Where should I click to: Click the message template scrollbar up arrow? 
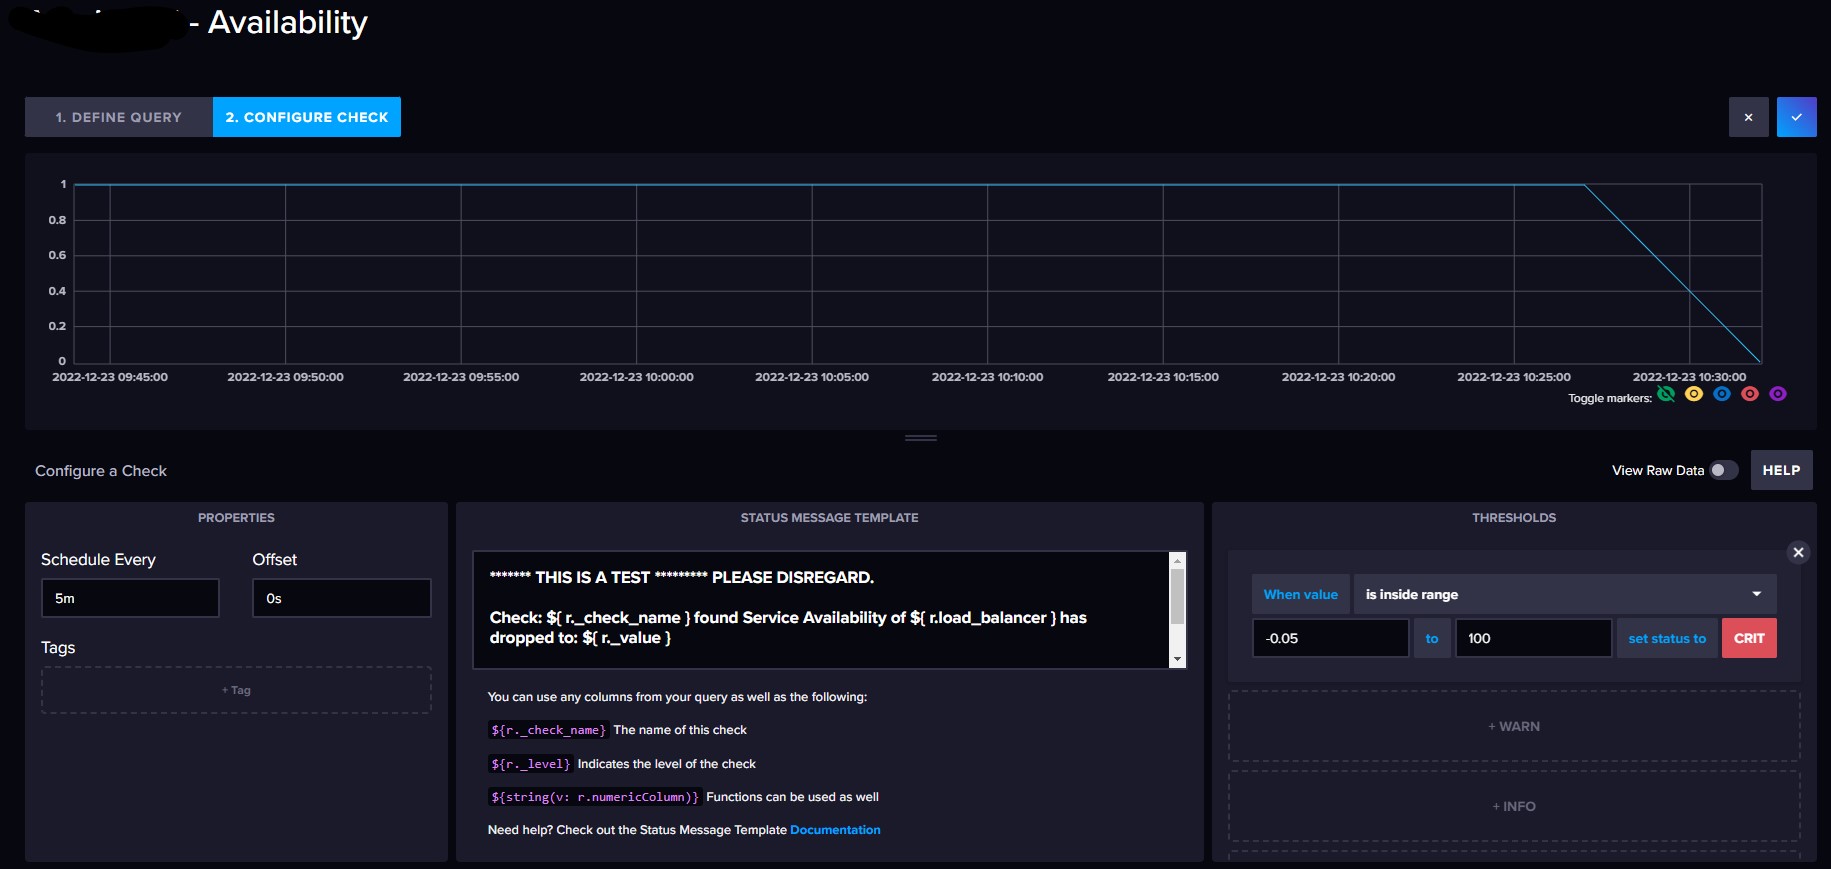tap(1177, 559)
